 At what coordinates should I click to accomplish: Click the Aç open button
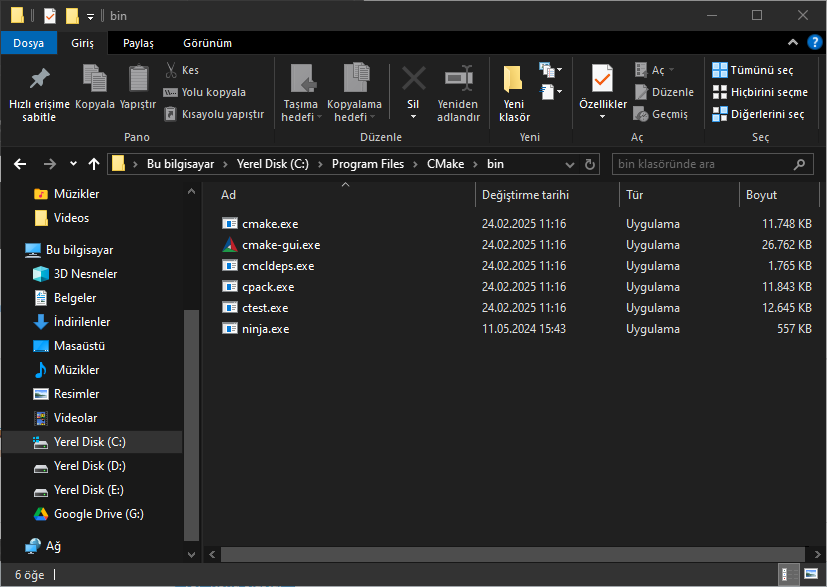(654, 70)
